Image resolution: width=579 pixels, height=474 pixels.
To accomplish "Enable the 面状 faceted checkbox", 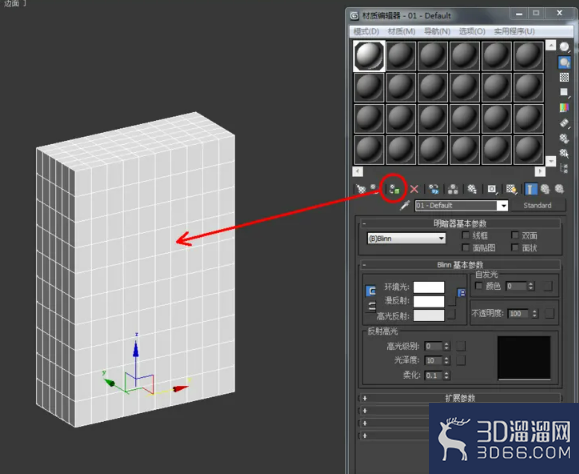I will (x=515, y=247).
